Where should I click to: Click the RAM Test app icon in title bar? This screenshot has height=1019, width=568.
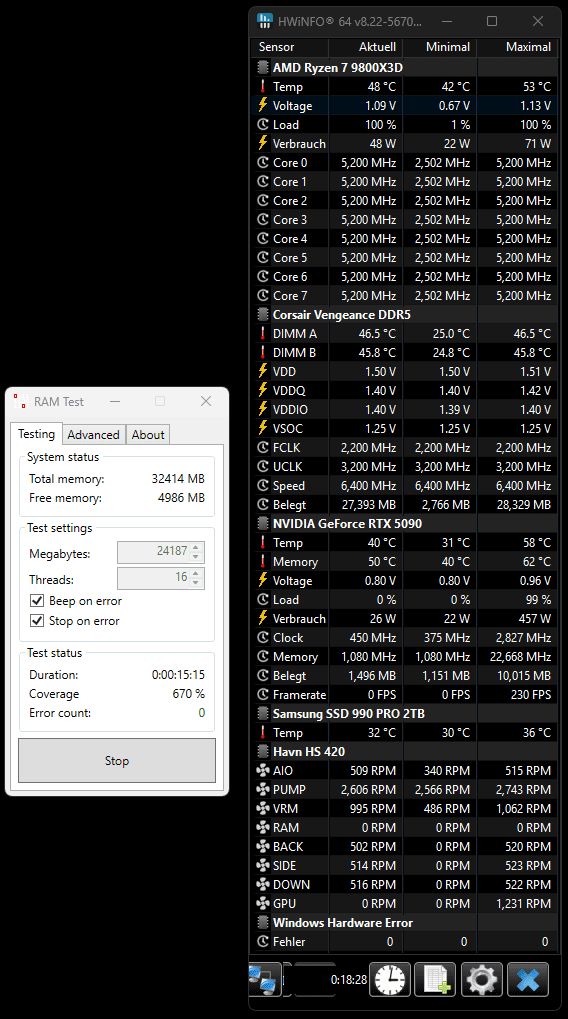tap(20, 402)
